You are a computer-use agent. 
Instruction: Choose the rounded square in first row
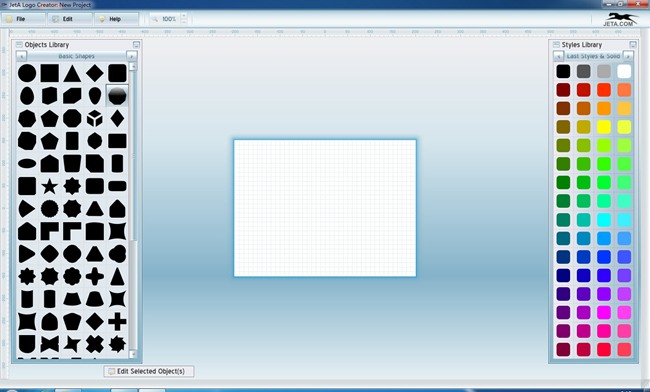tap(117, 73)
